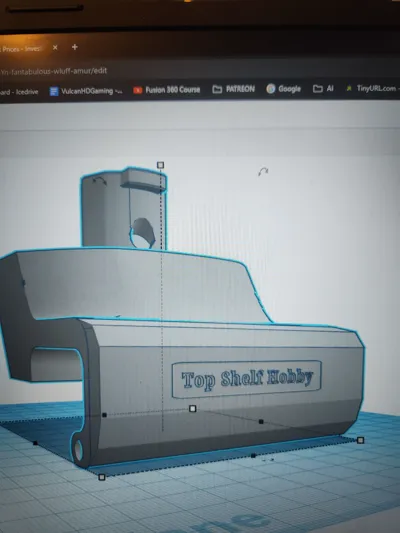This screenshot has height=533, width=400.
Task: Open the Google bookmark
Action: click(x=284, y=89)
